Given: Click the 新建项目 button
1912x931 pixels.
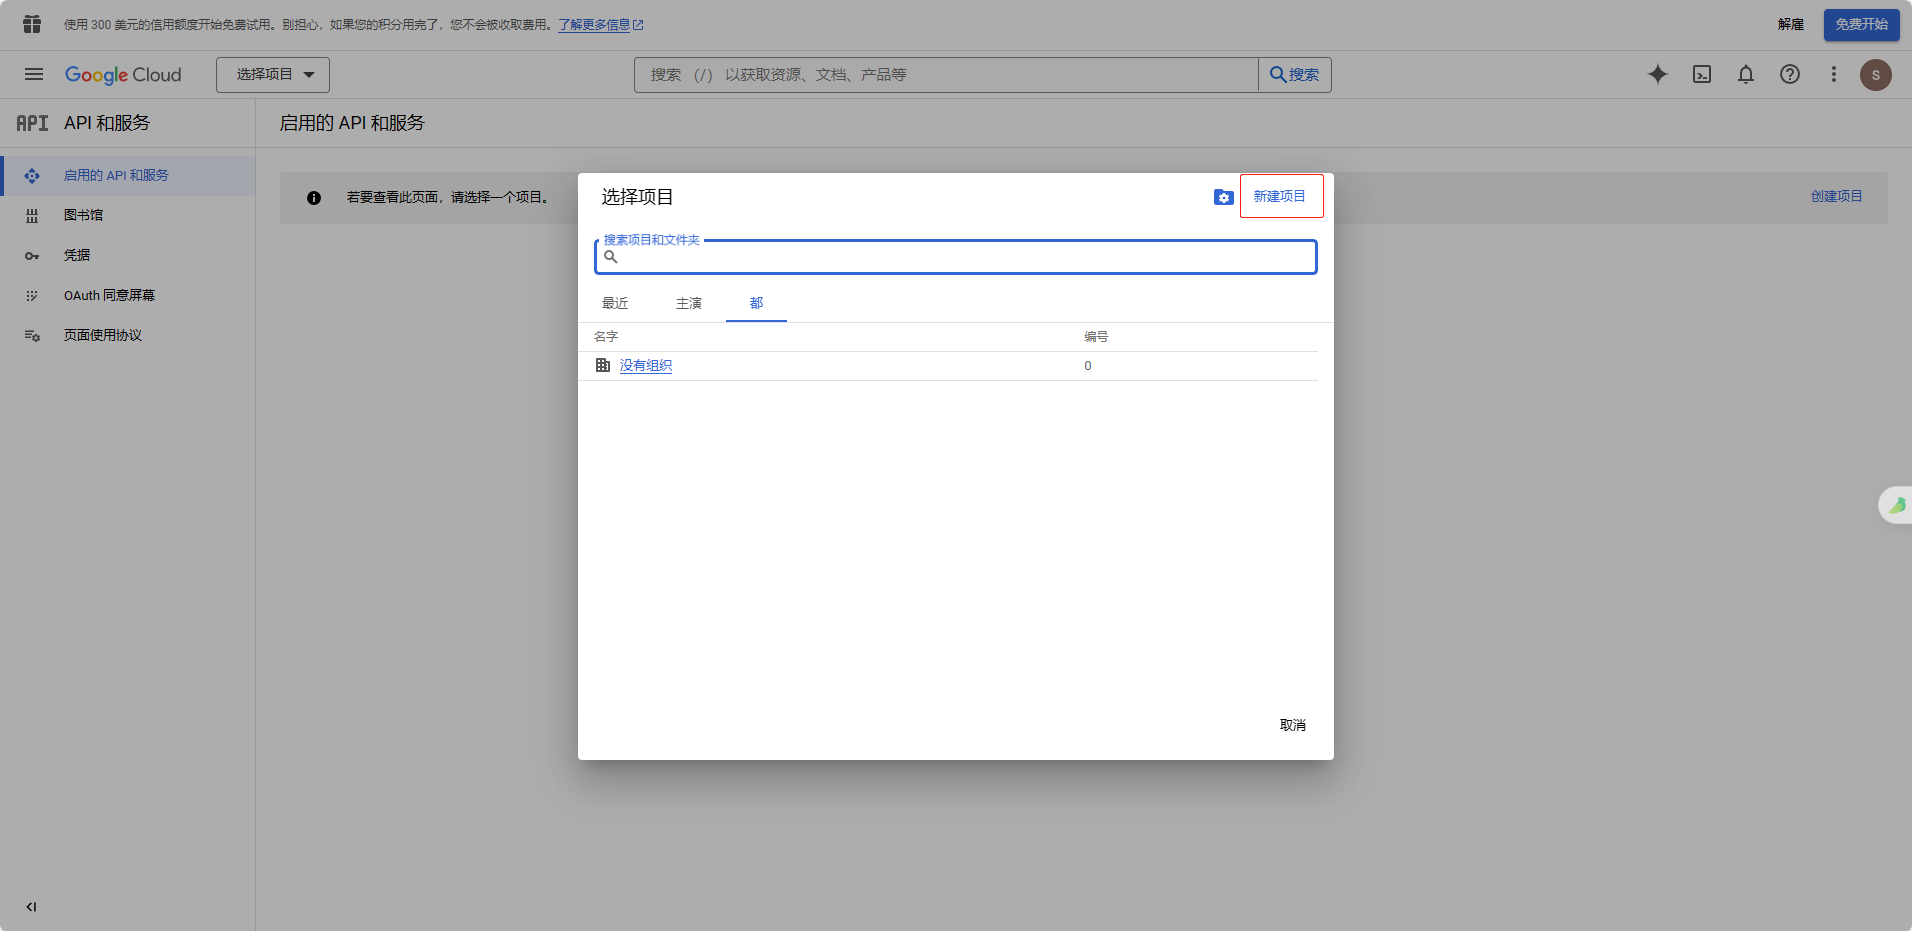Looking at the screenshot, I should pyautogui.click(x=1280, y=196).
